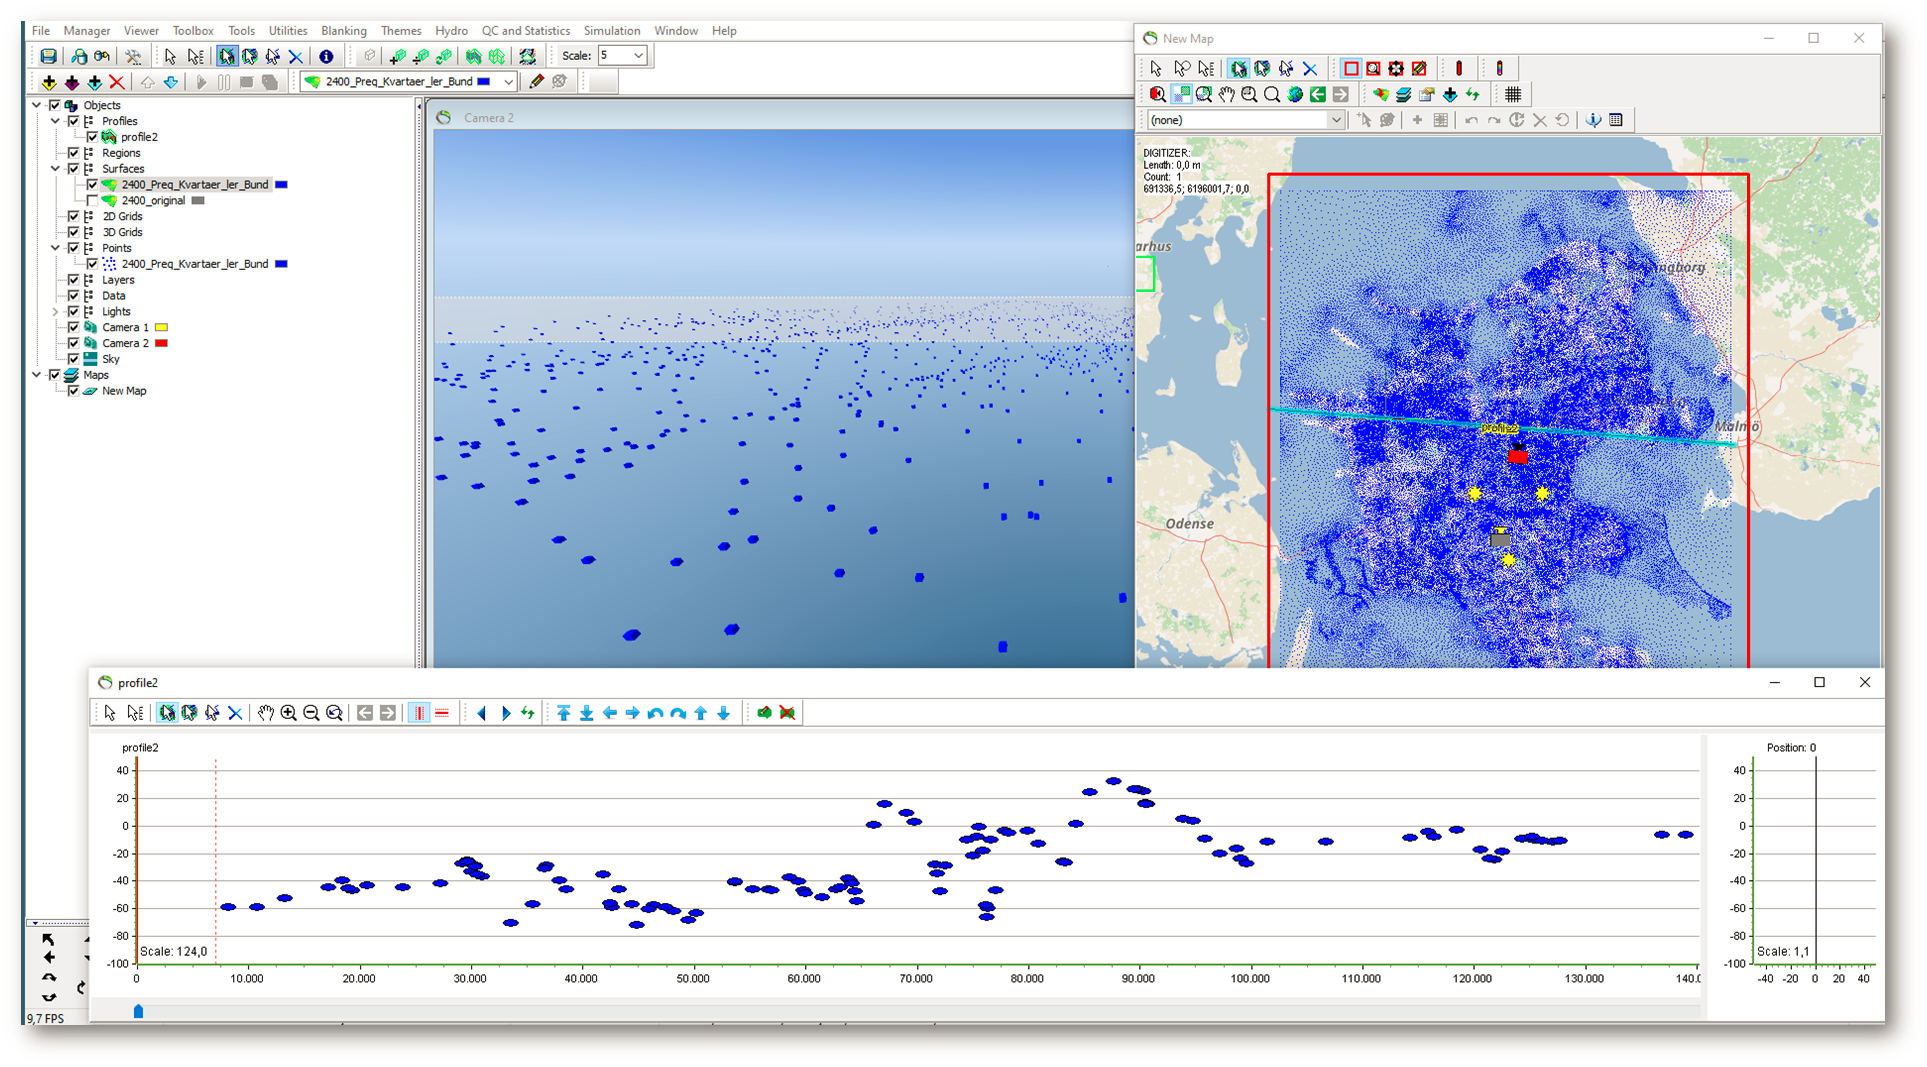Click rotate-left curved arrow in profile2 toolbar
1927x1067 pixels.
click(x=655, y=713)
